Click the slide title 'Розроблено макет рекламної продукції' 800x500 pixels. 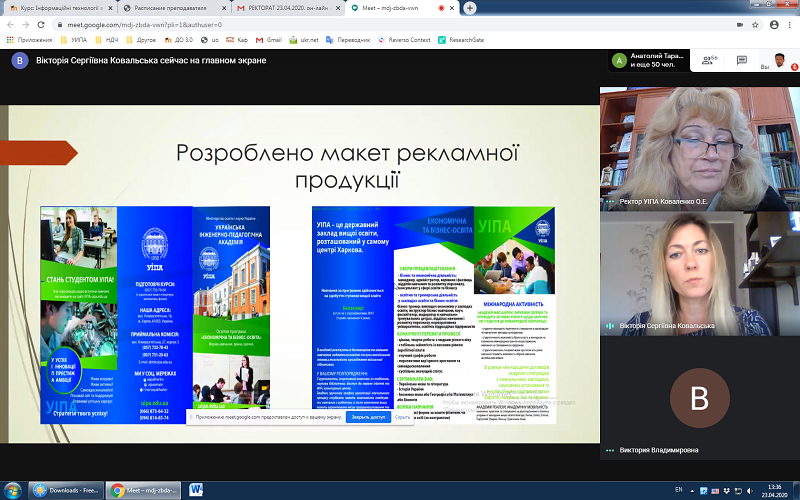click(347, 166)
